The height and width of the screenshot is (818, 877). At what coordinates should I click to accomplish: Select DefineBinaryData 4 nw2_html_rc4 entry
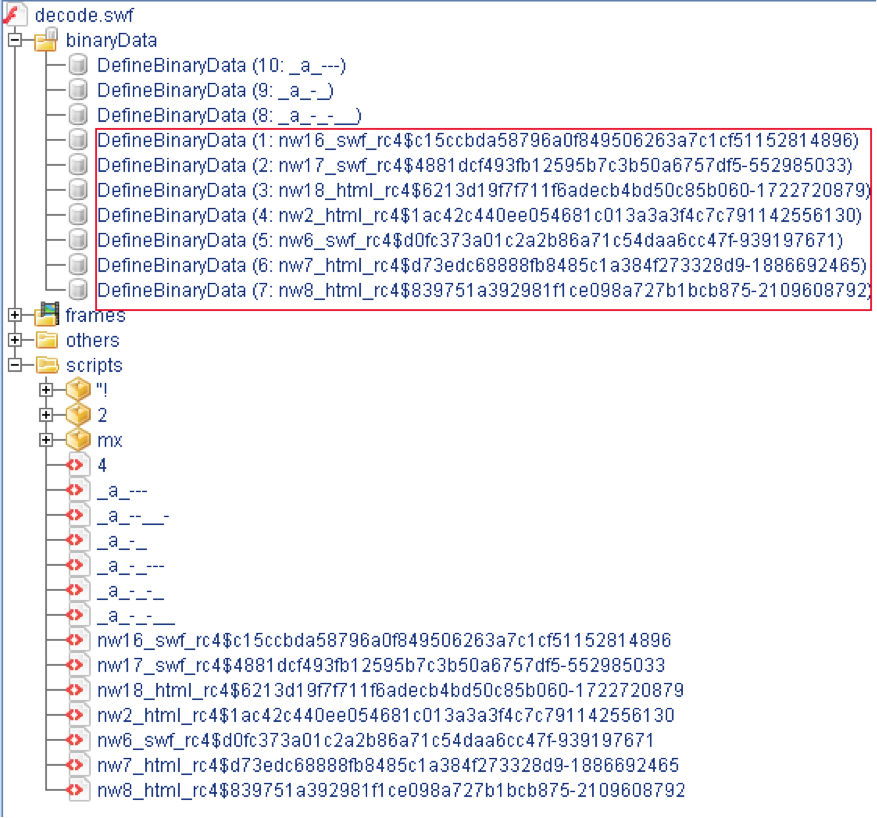point(479,215)
